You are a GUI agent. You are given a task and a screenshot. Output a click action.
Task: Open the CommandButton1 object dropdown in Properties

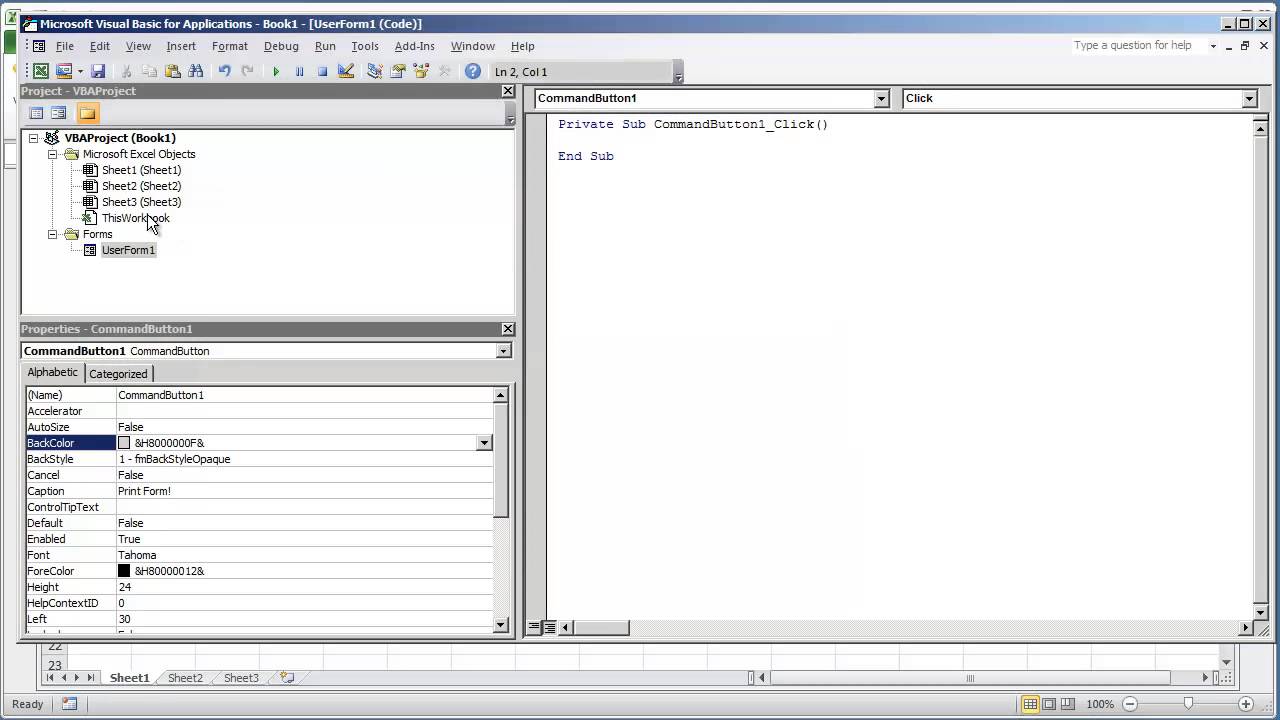click(x=503, y=351)
